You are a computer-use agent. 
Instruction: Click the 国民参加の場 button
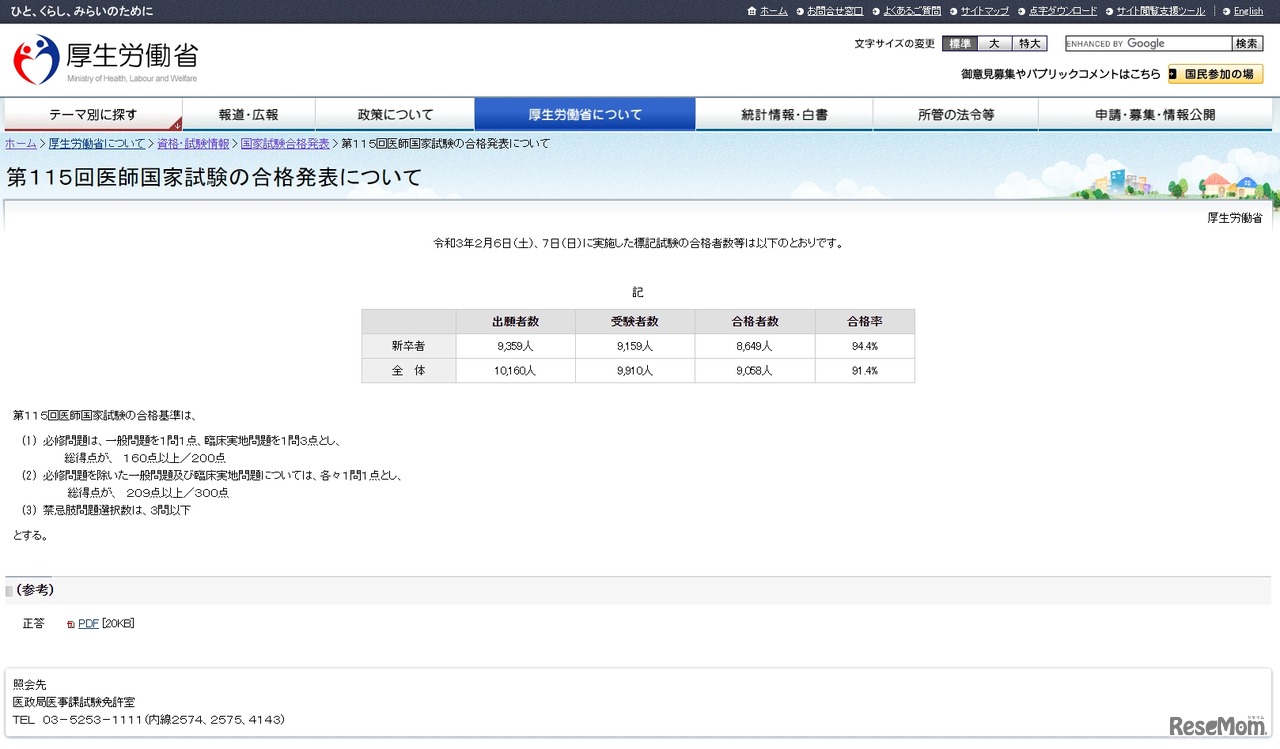point(1215,74)
